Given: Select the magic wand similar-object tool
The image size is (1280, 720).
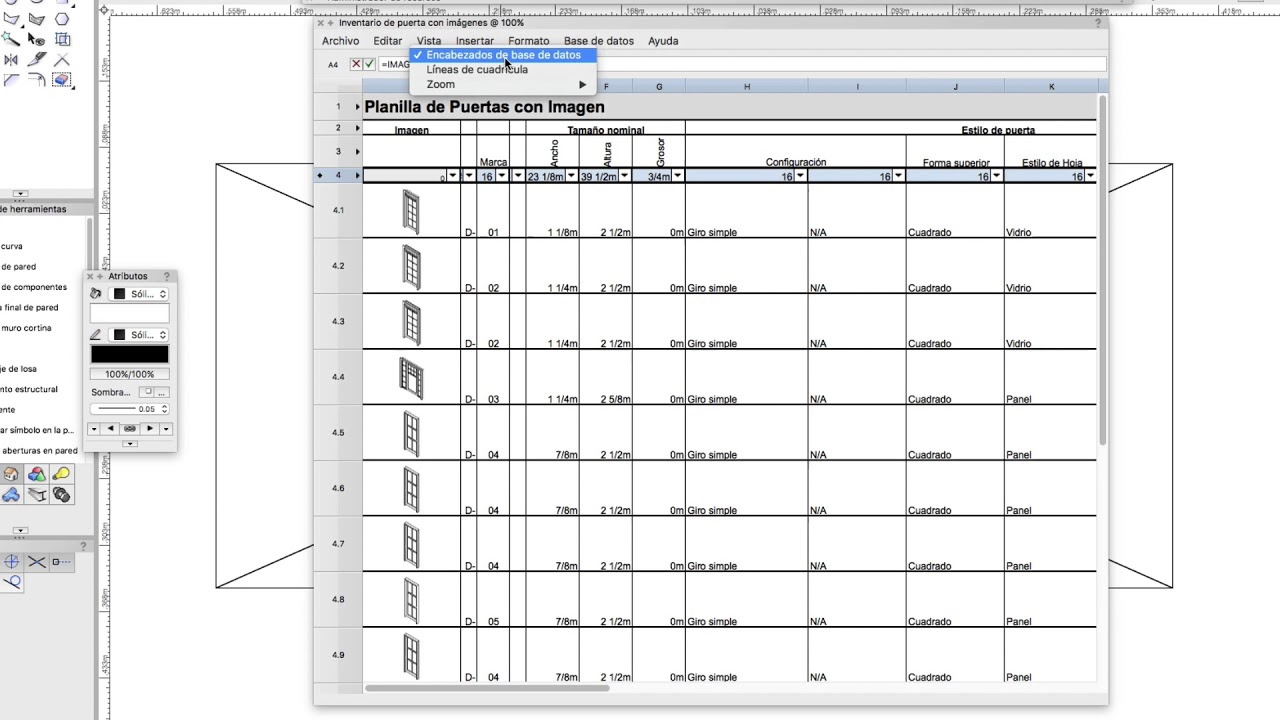Looking at the screenshot, I should pyautogui.click(x=11, y=39).
